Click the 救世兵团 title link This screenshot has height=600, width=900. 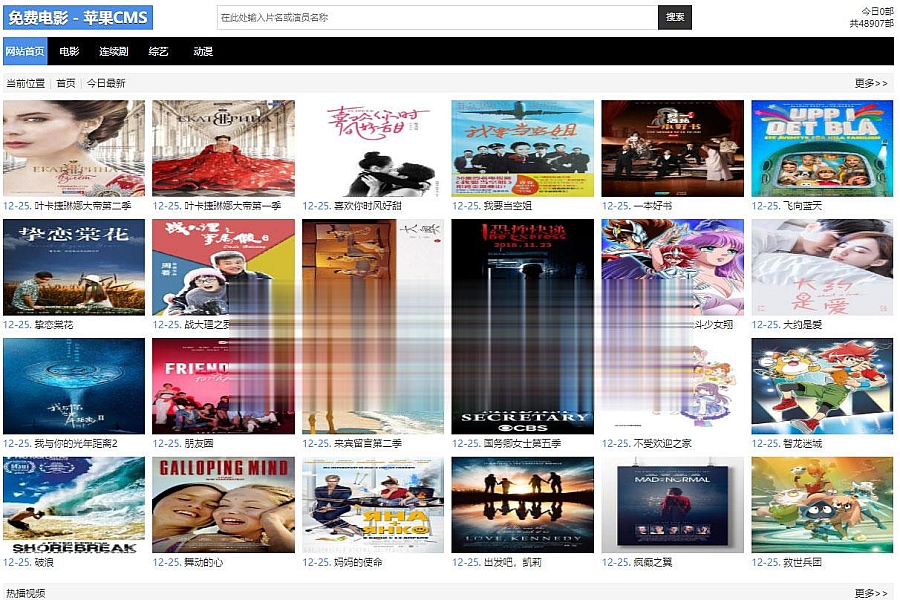click(802, 562)
